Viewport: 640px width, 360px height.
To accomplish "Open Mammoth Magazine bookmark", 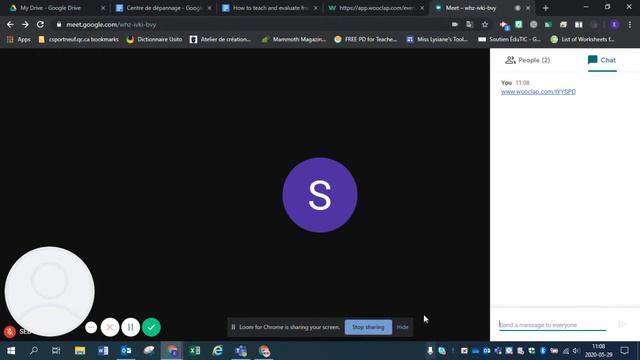I will pyautogui.click(x=294, y=39).
